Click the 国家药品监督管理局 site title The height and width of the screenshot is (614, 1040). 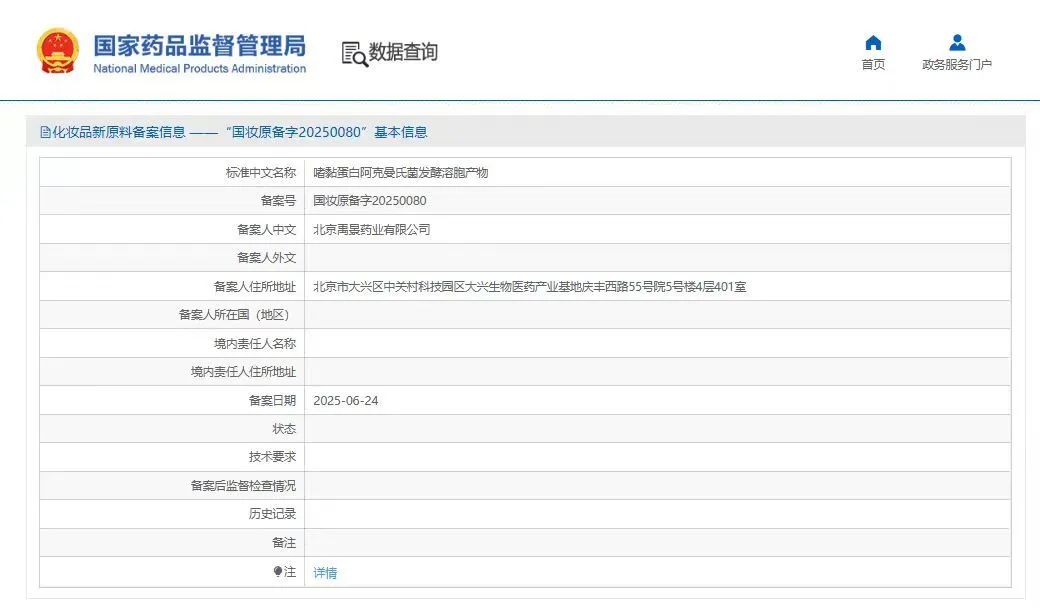(x=199, y=45)
